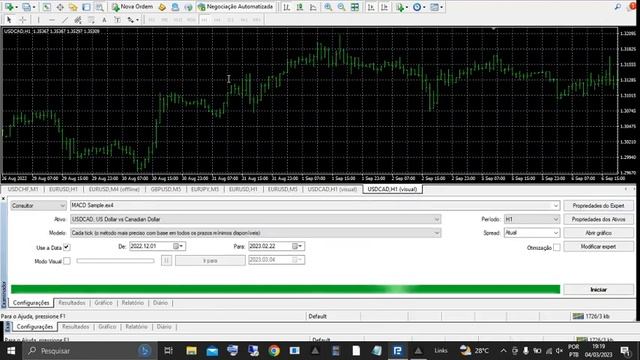The image size is (640, 360).
Task: Click the green test progress bar
Action: 285,289
